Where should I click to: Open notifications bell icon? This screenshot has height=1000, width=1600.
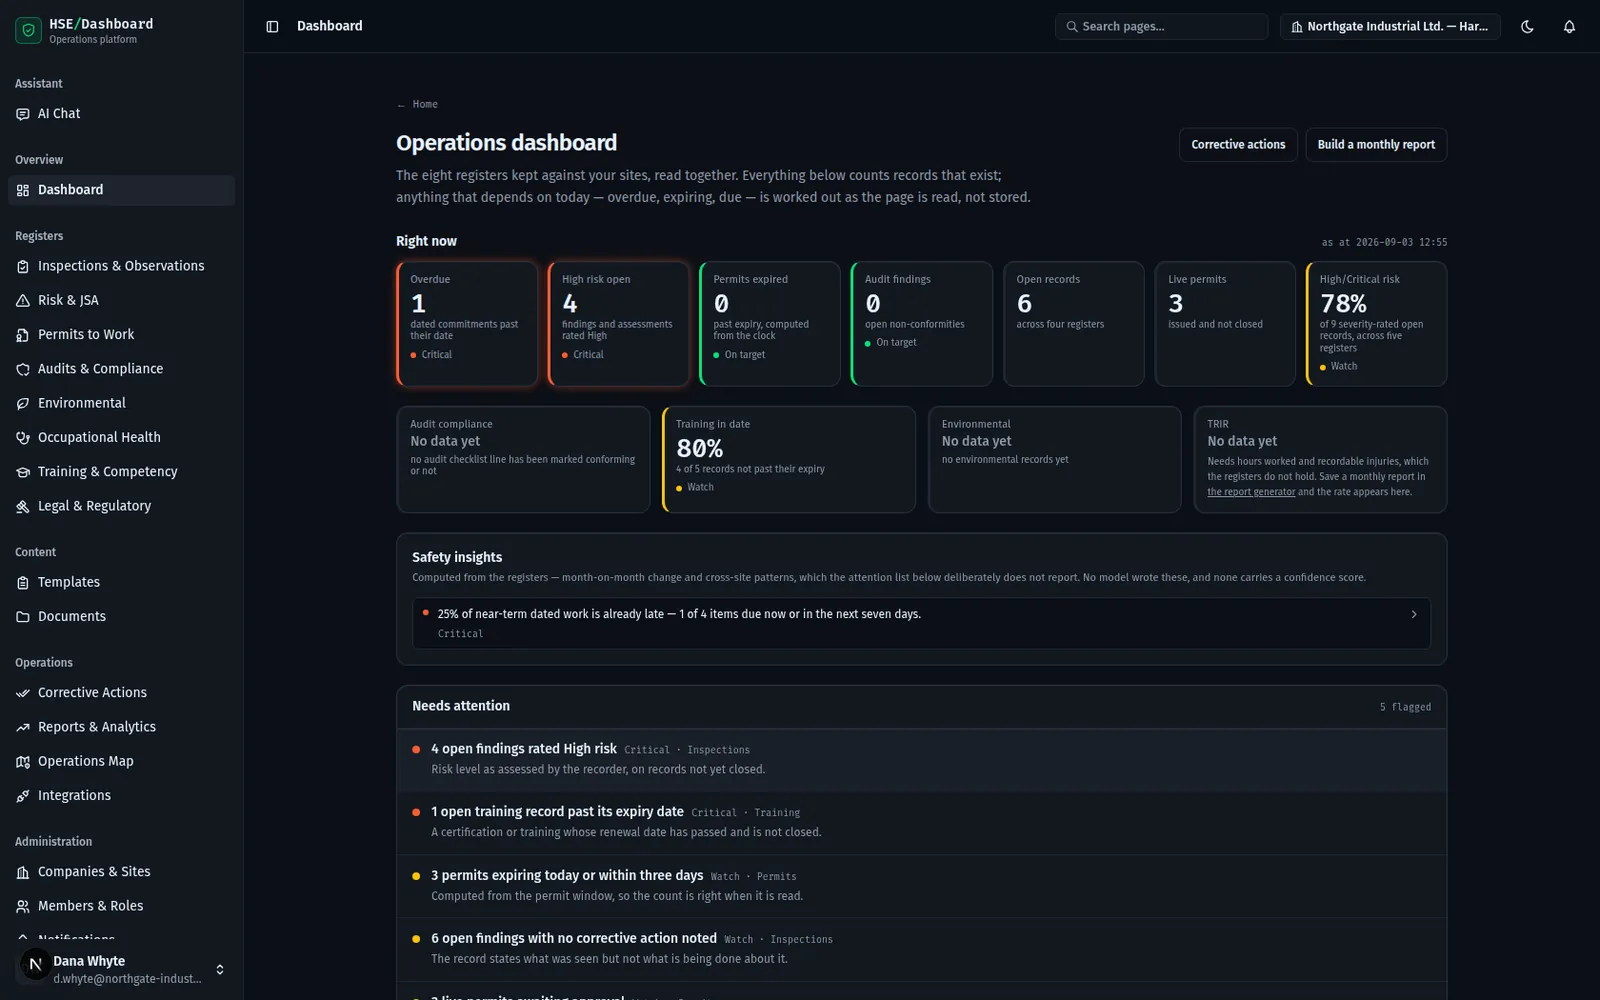(1569, 27)
